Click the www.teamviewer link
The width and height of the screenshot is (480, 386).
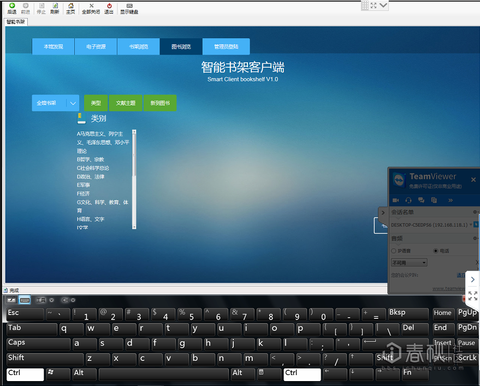coord(448,289)
